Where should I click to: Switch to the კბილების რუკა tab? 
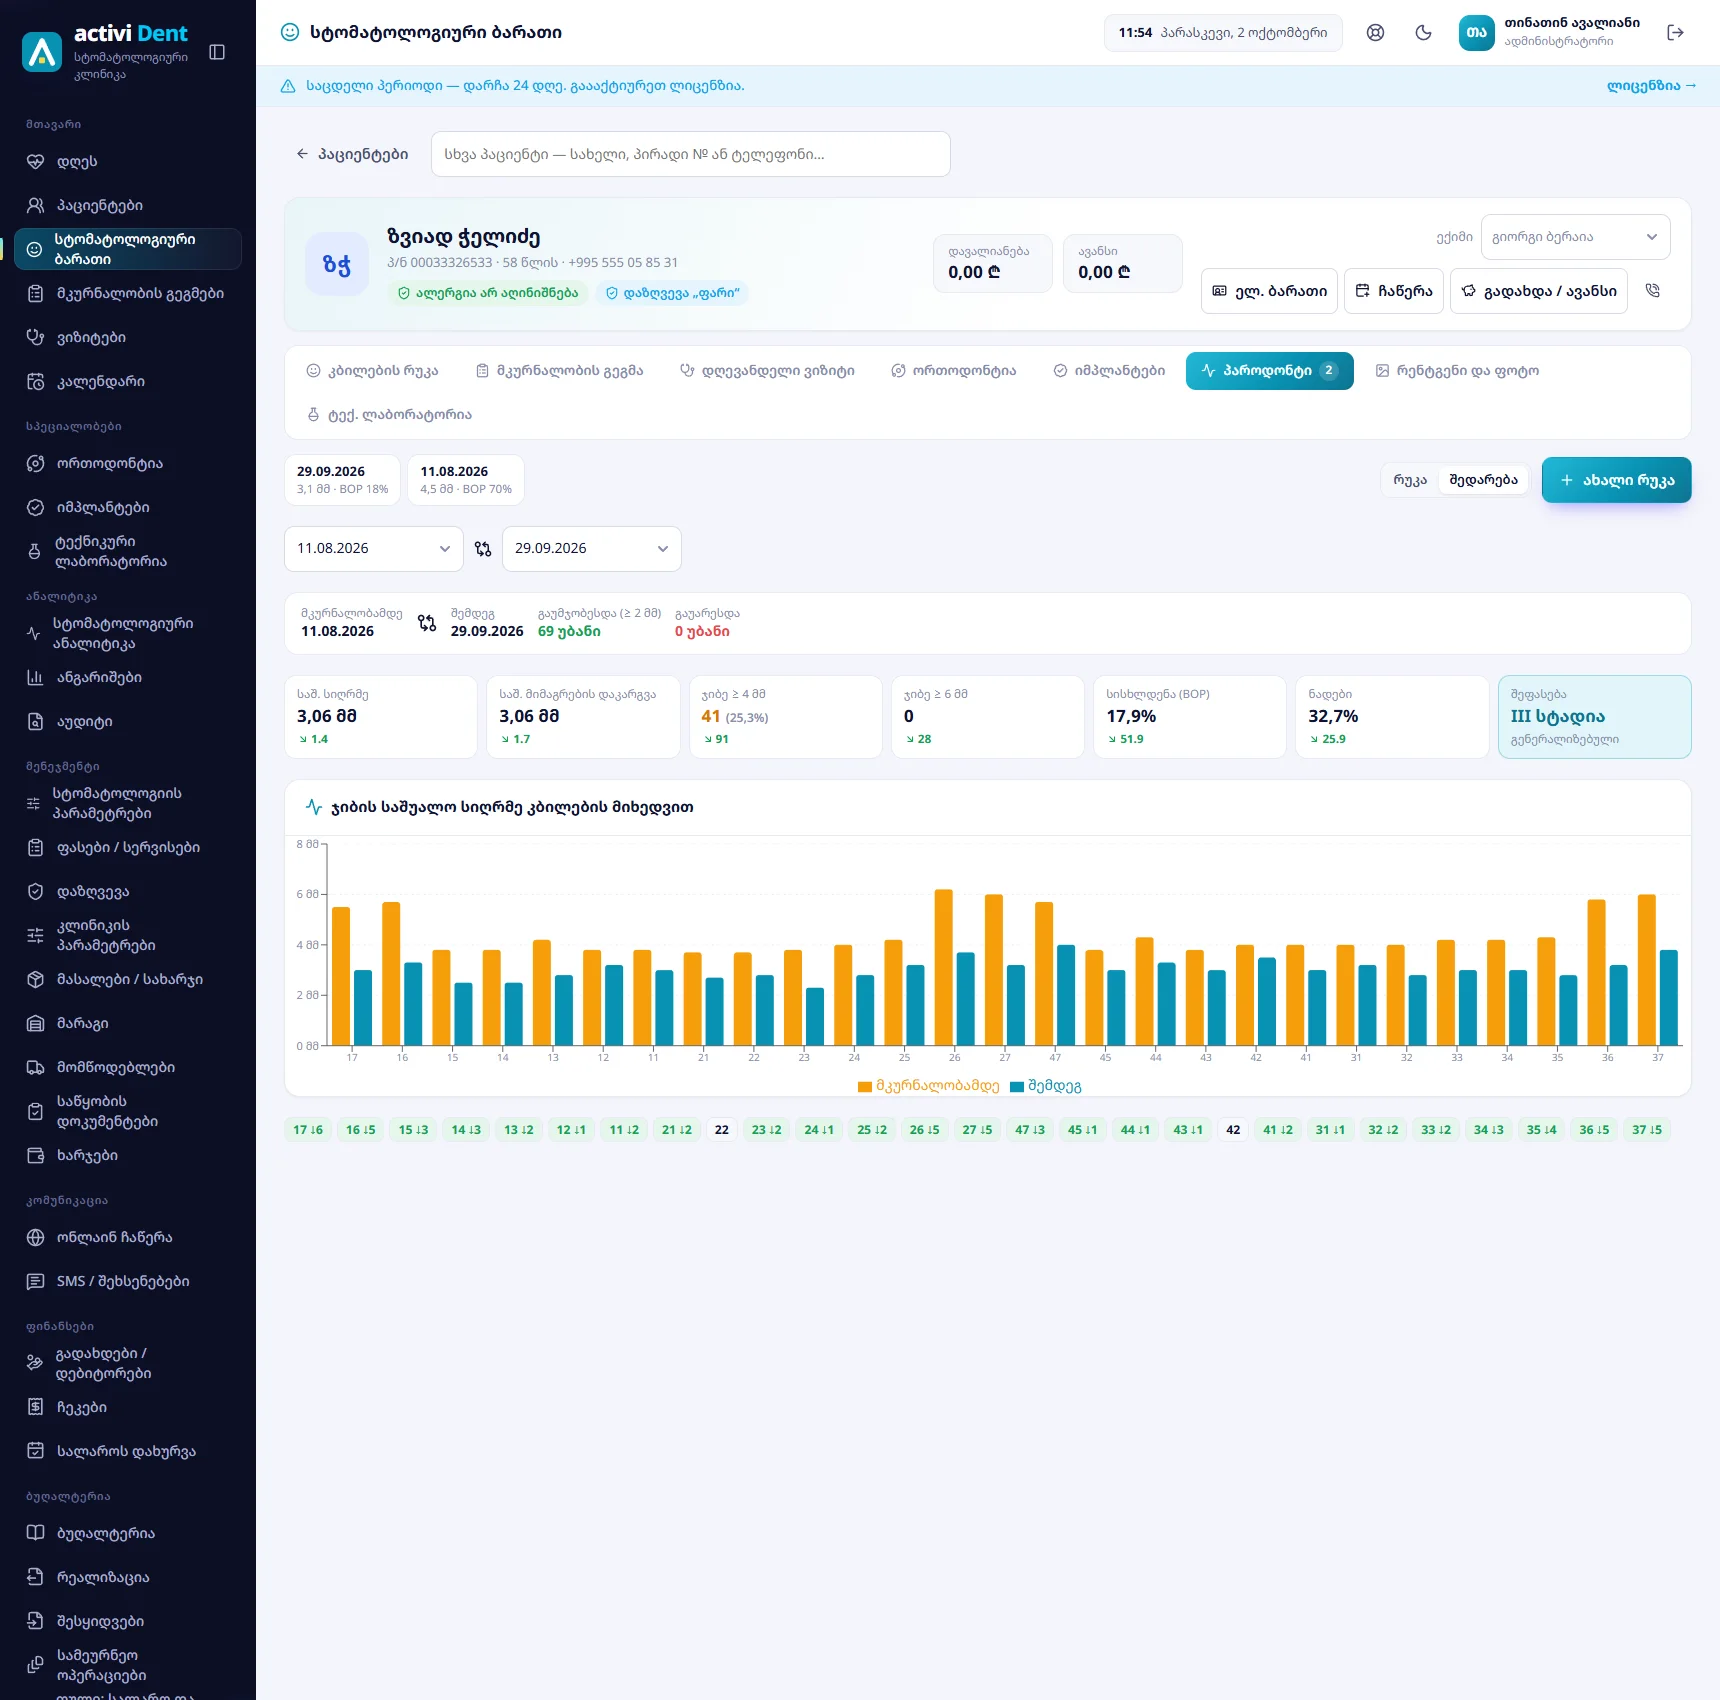[372, 371]
